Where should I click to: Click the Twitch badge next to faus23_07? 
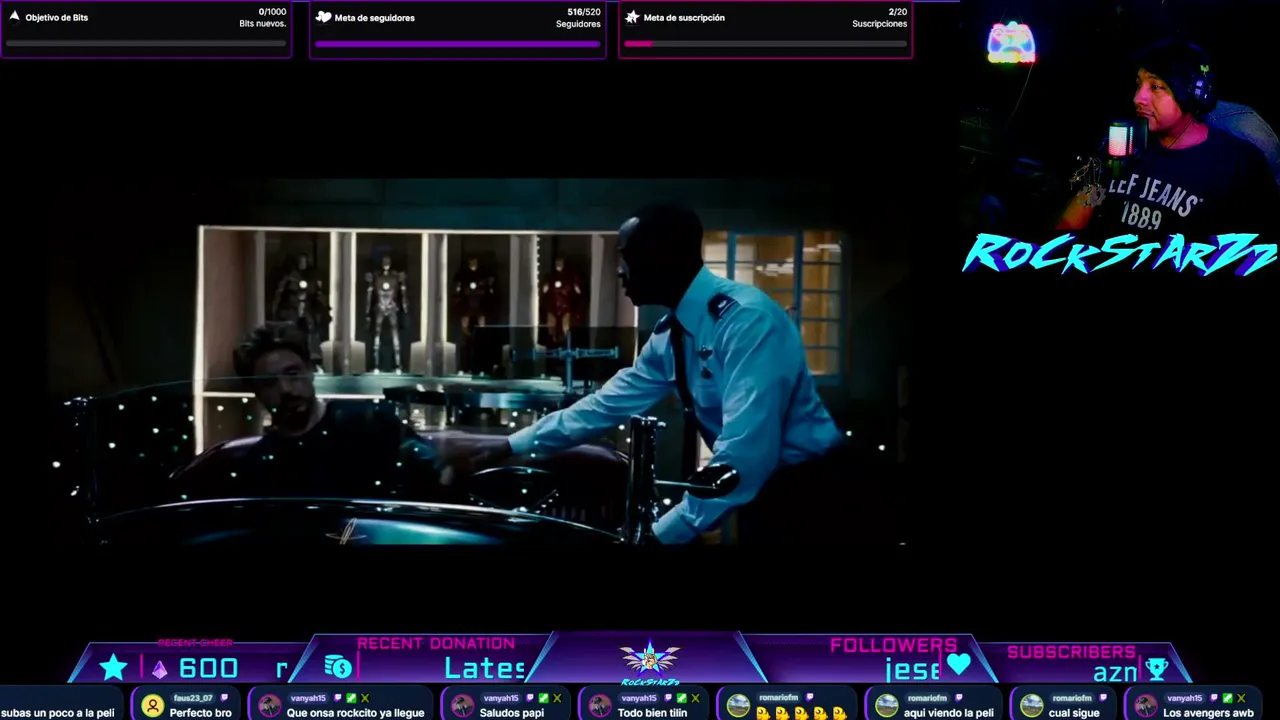tap(224, 698)
